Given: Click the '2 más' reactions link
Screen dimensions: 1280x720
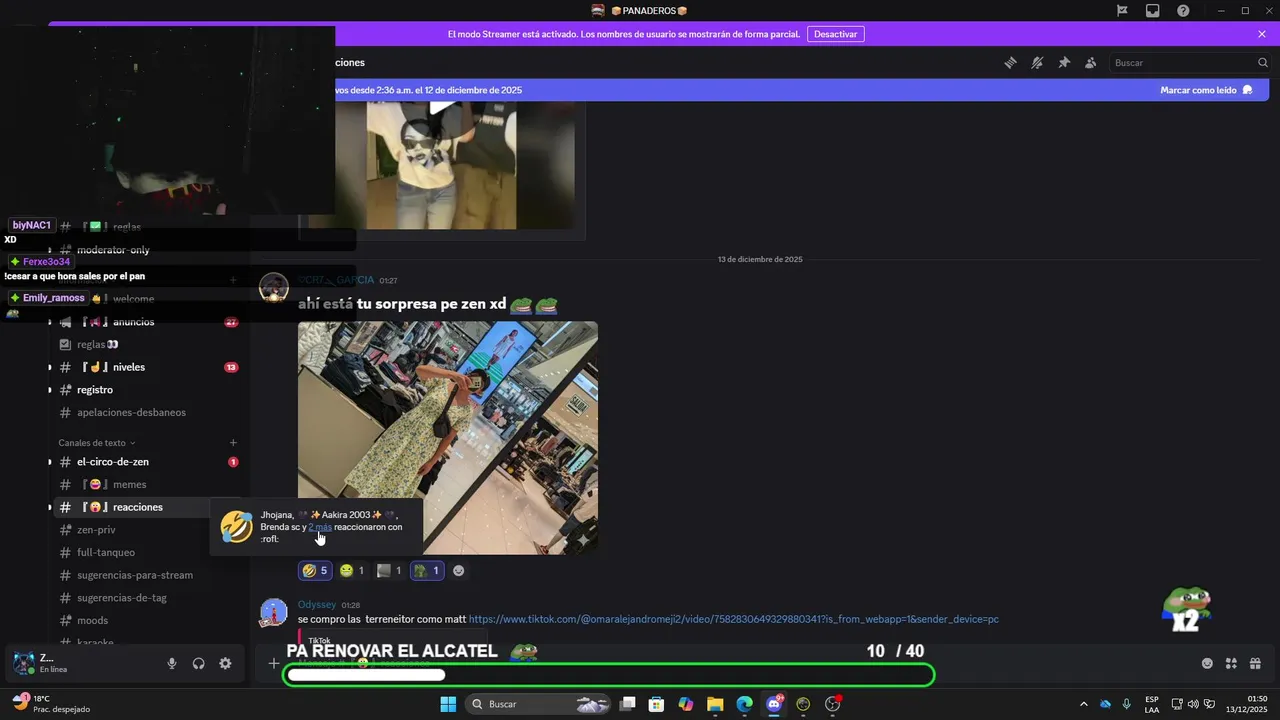Looking at the screenshot, I should pos(320,527).
